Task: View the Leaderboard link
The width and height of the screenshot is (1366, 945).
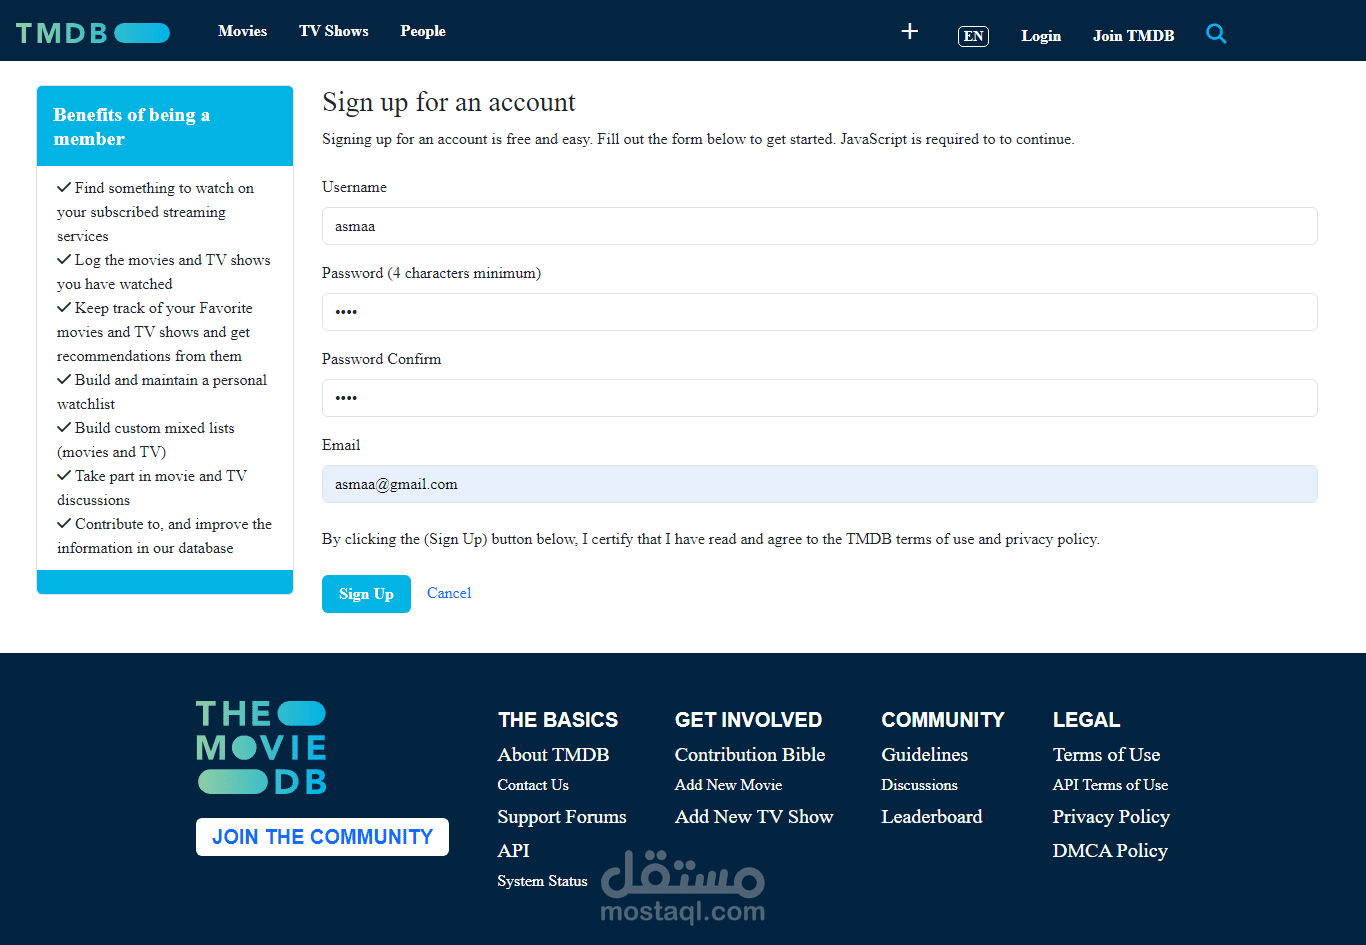Action: [x=931, y=817]
